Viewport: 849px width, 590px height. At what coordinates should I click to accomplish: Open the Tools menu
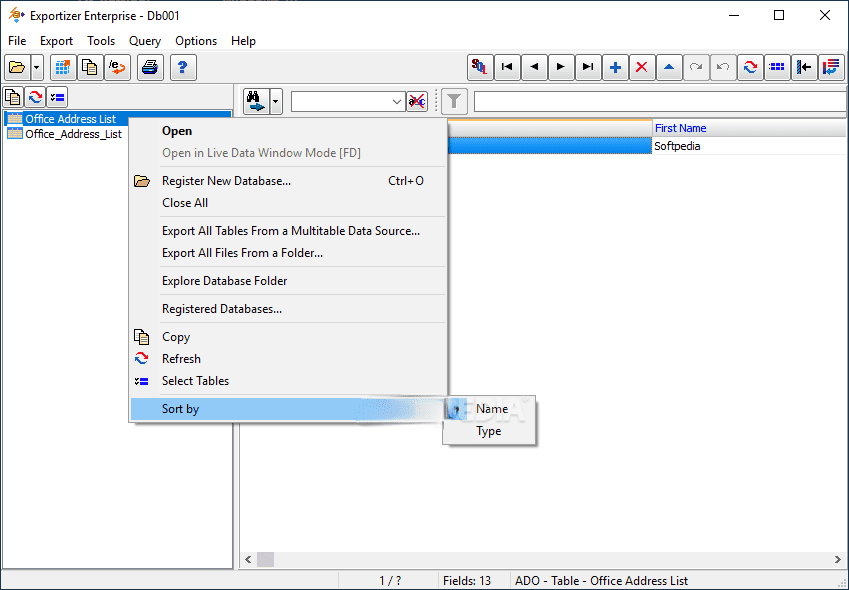tap(101, 41)
